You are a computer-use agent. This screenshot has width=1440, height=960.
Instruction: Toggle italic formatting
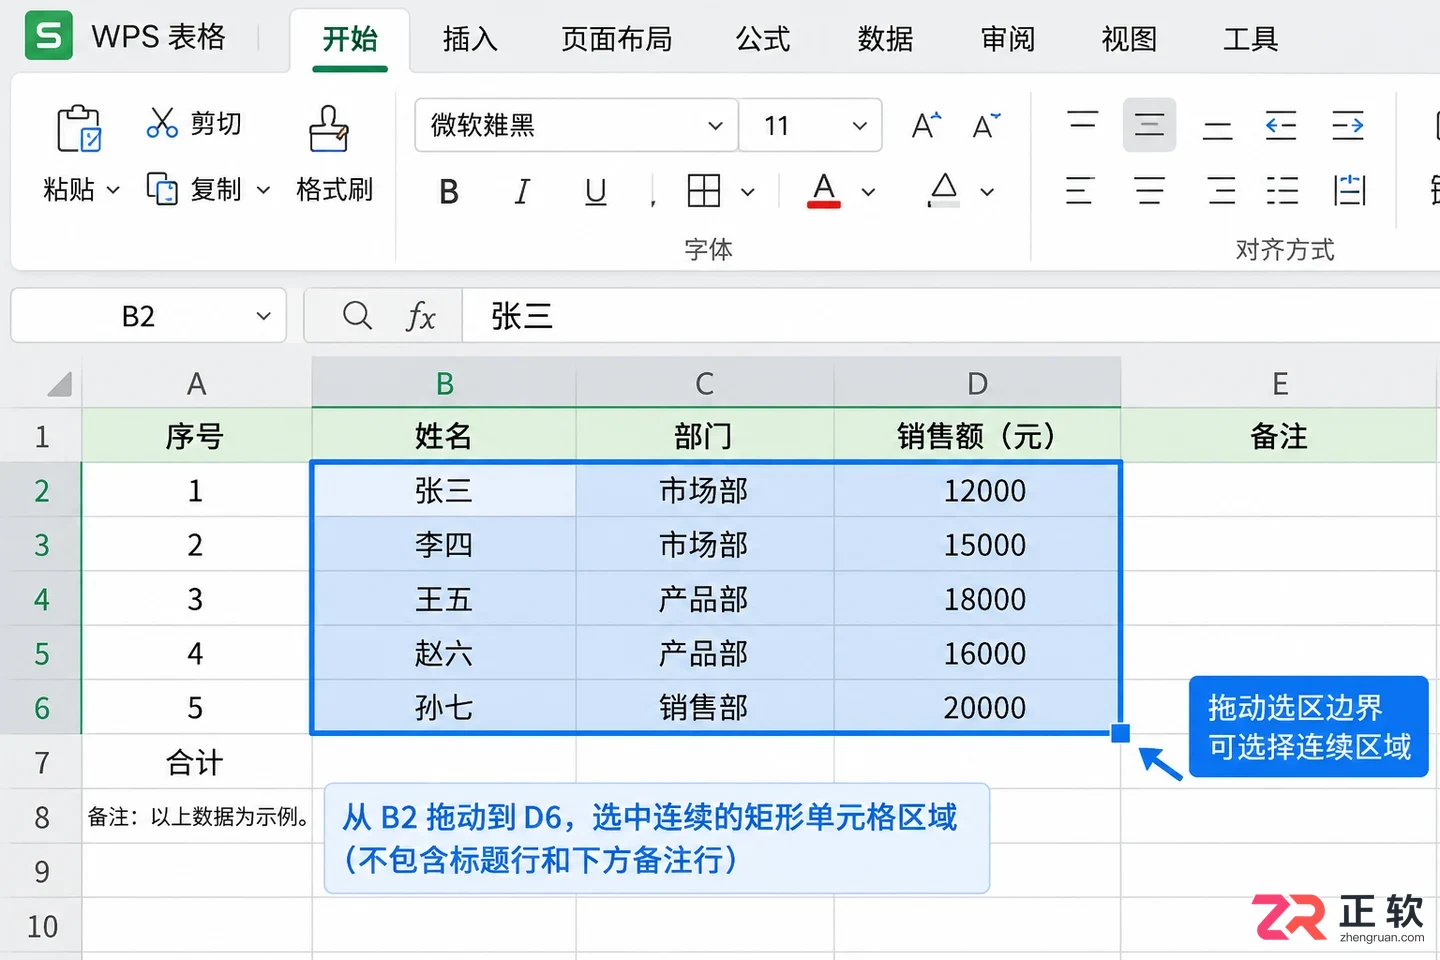click(522, 191)
